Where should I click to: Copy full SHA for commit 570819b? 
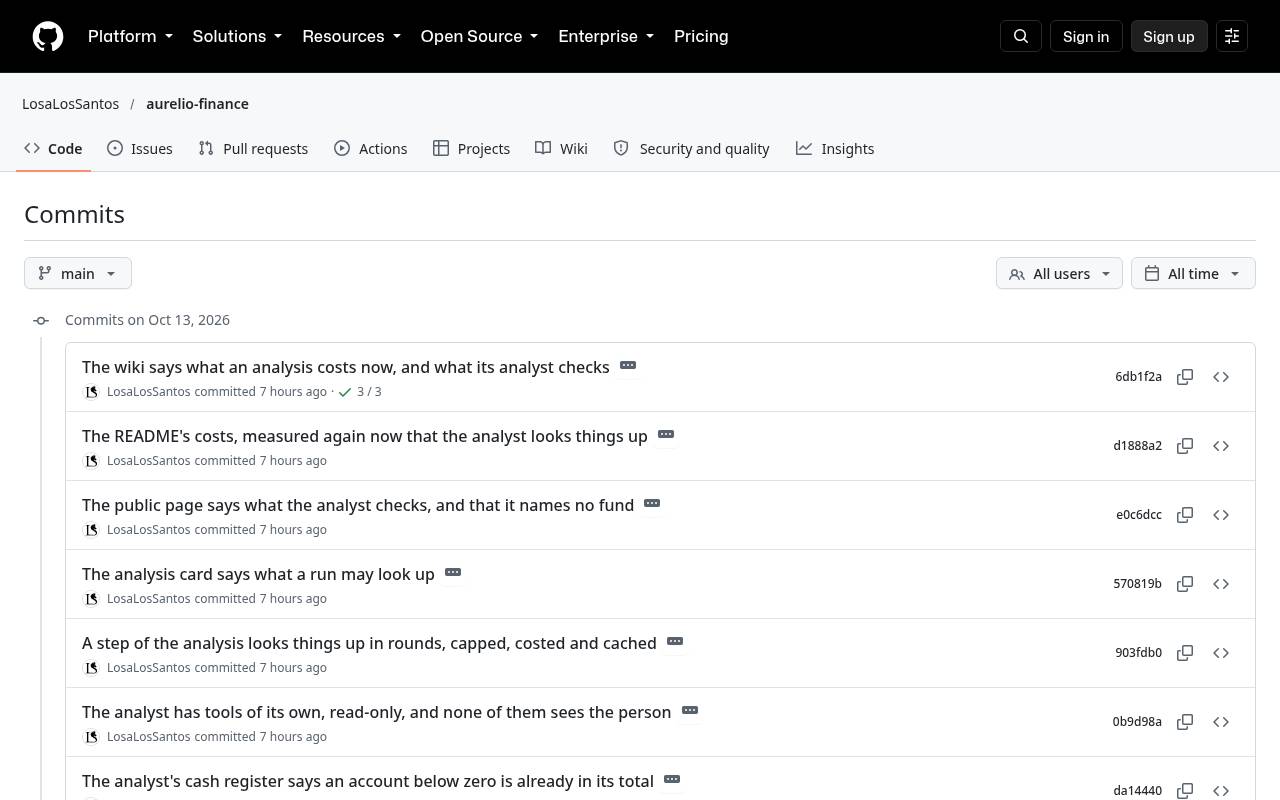pyautogui.click(x=1185, y=584)
